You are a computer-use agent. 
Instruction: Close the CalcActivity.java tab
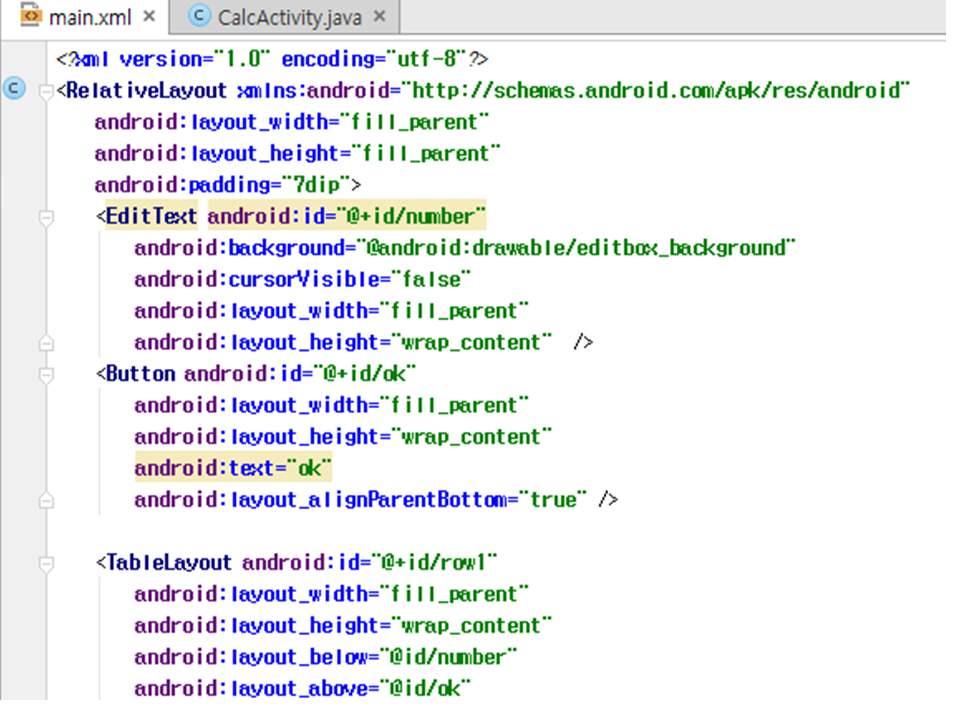[379, 17]
